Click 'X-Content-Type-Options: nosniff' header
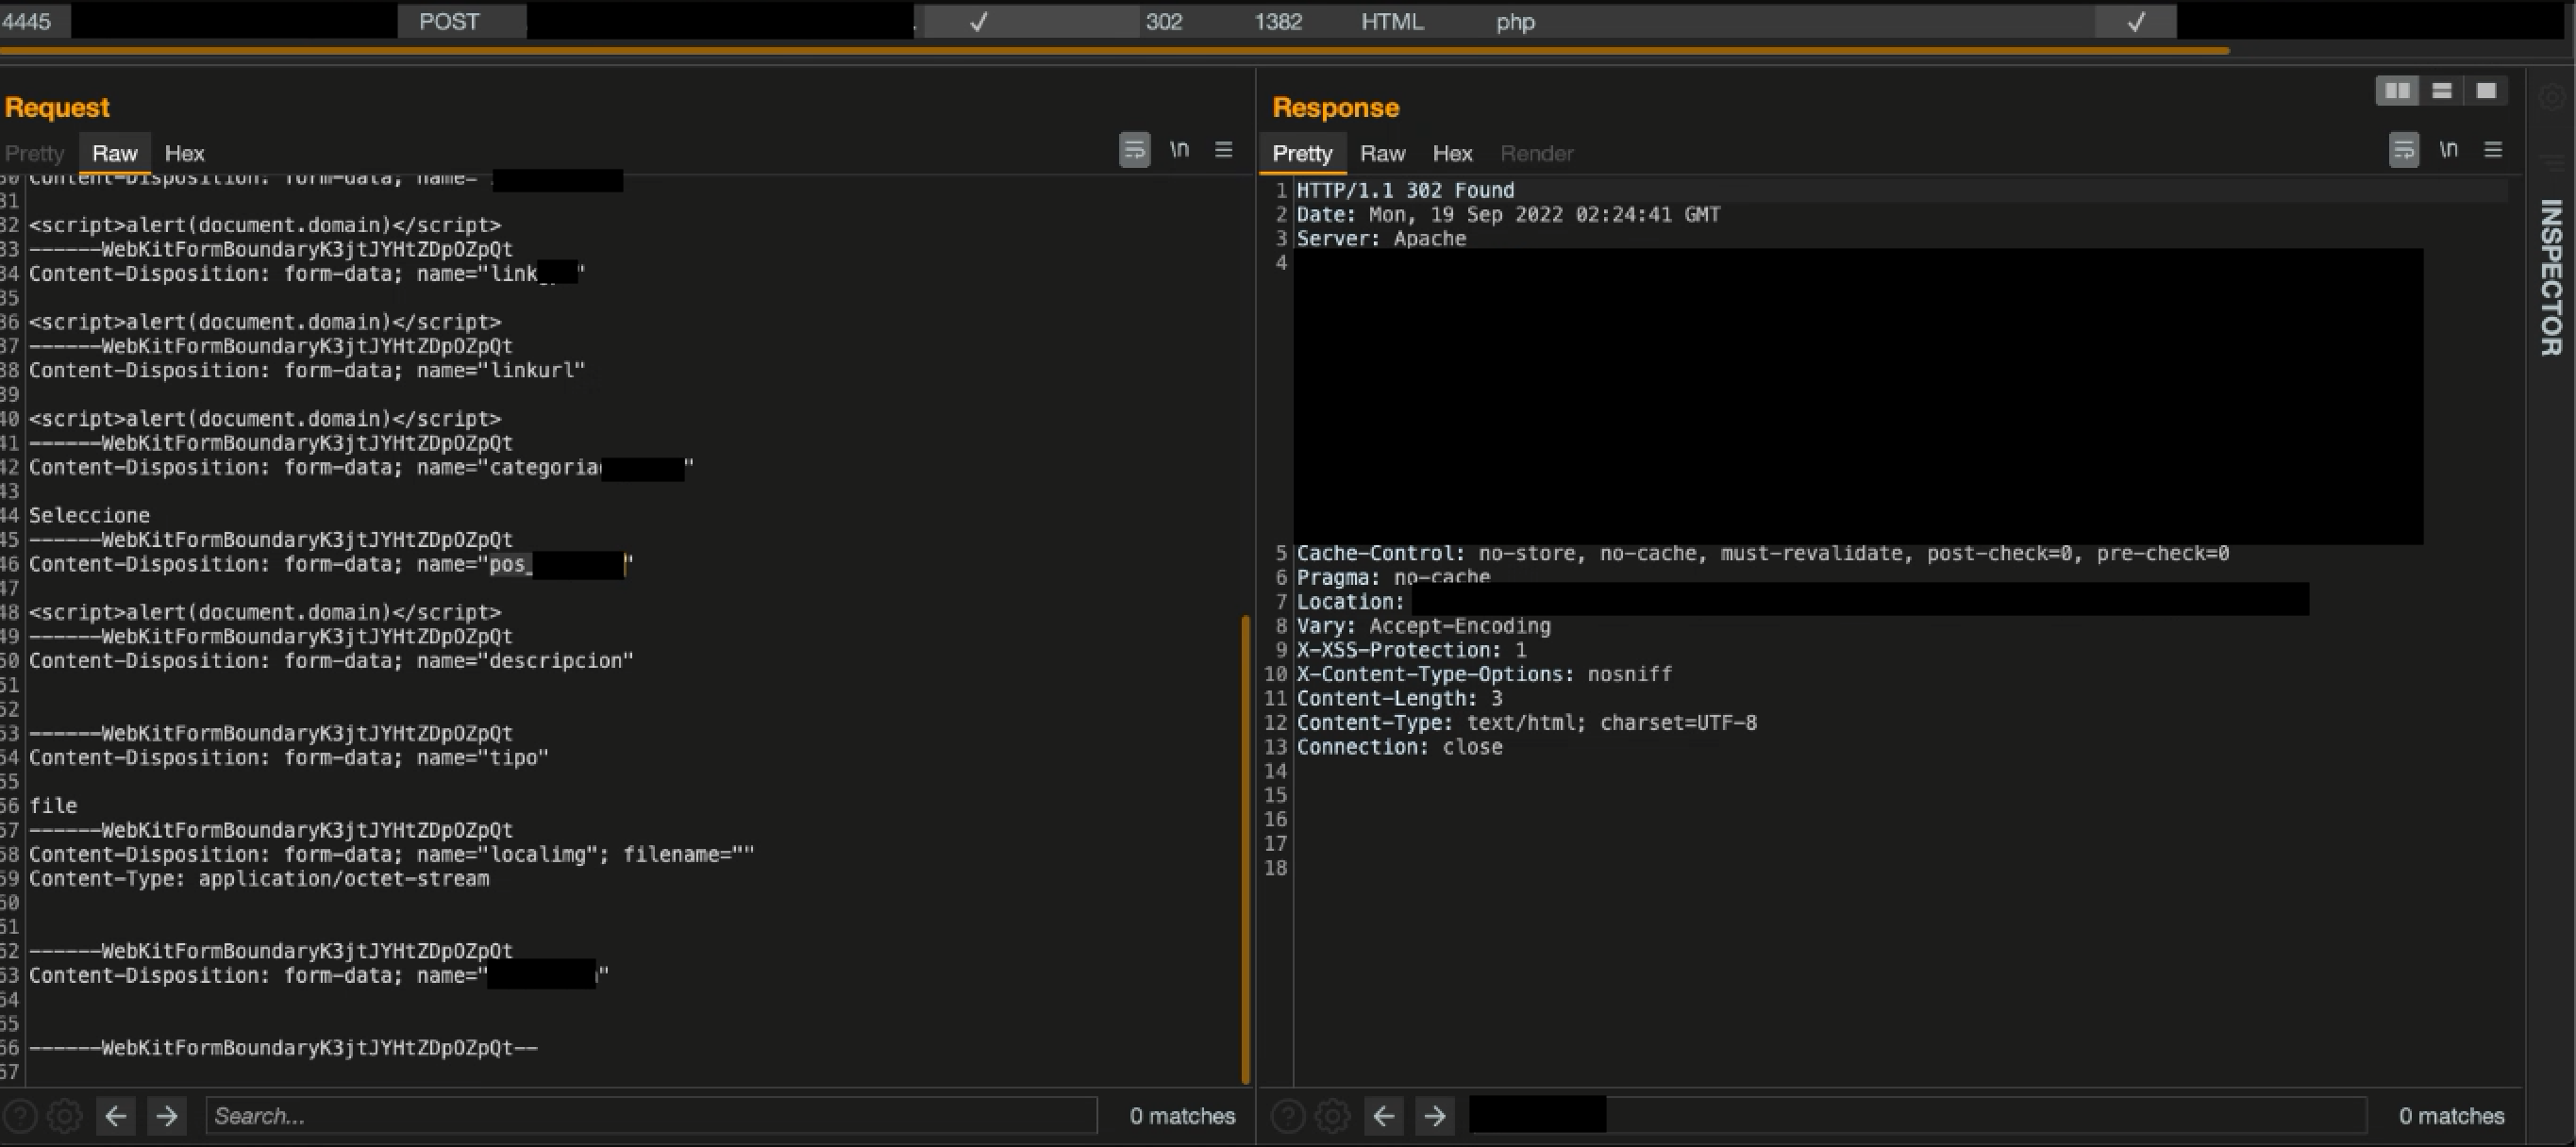This screenshot has width=2576, height=1147. (x=1484, y=674)
